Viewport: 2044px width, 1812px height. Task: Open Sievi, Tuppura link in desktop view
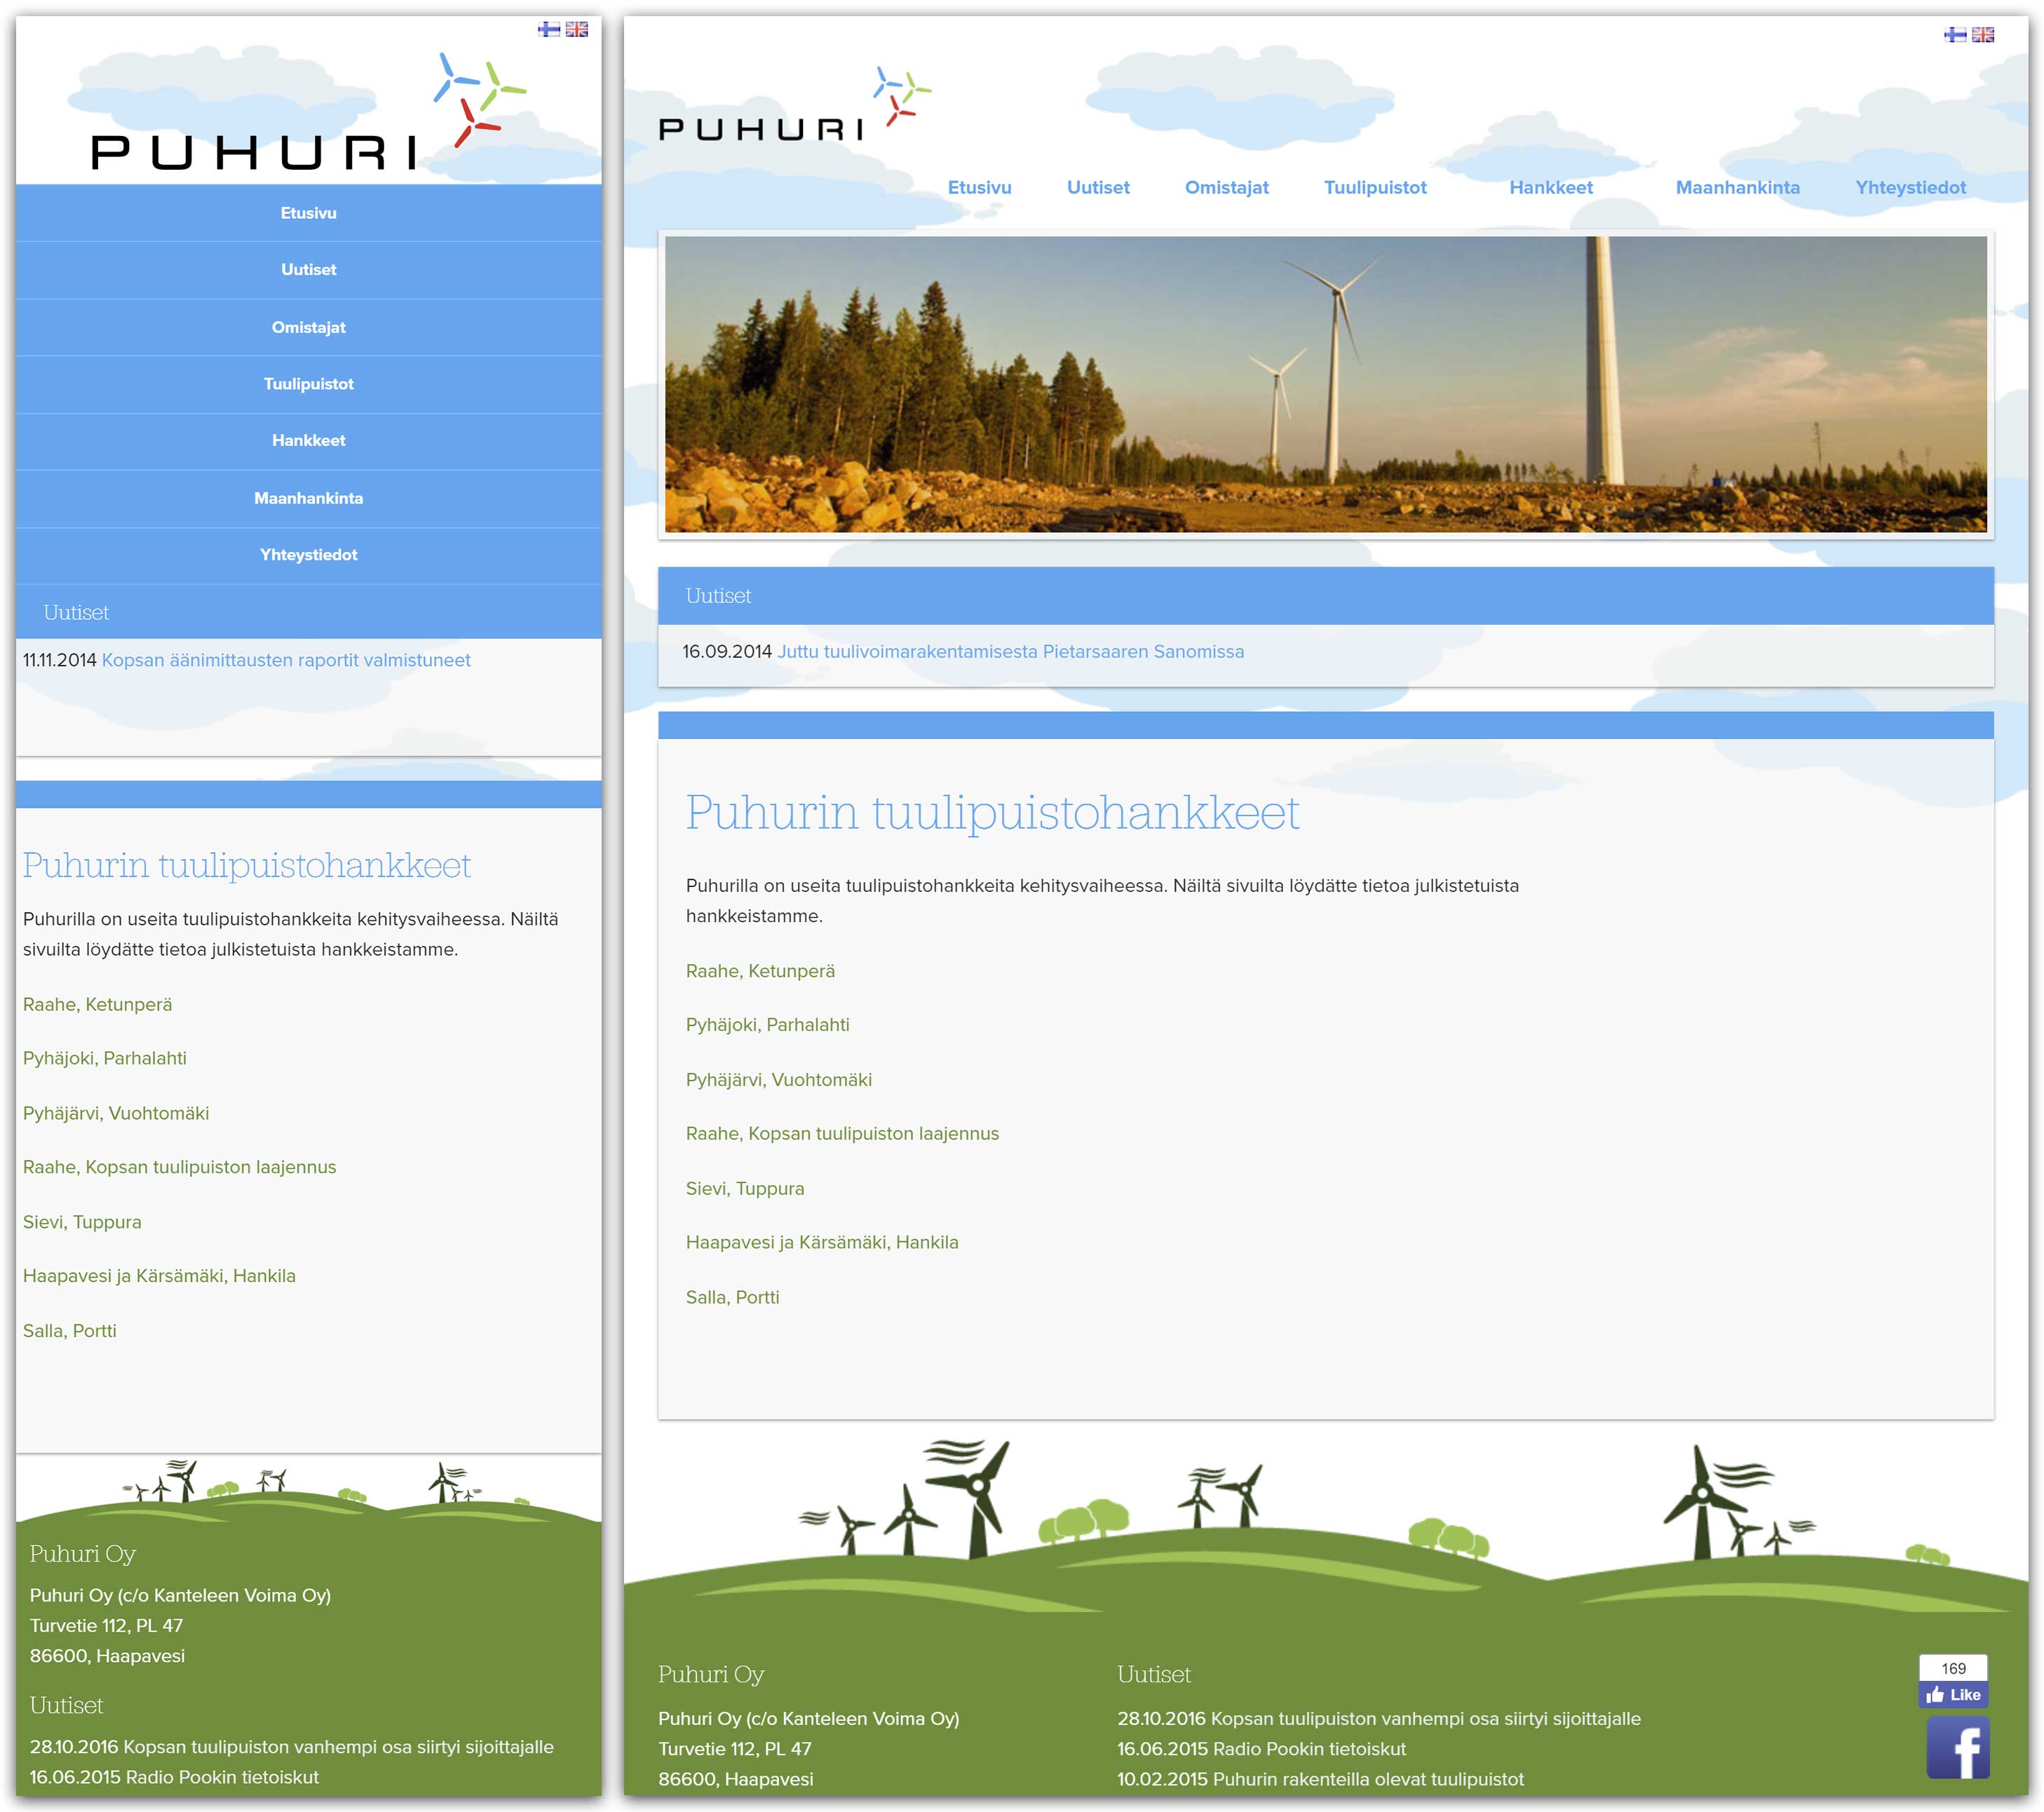coord(745,1189)
